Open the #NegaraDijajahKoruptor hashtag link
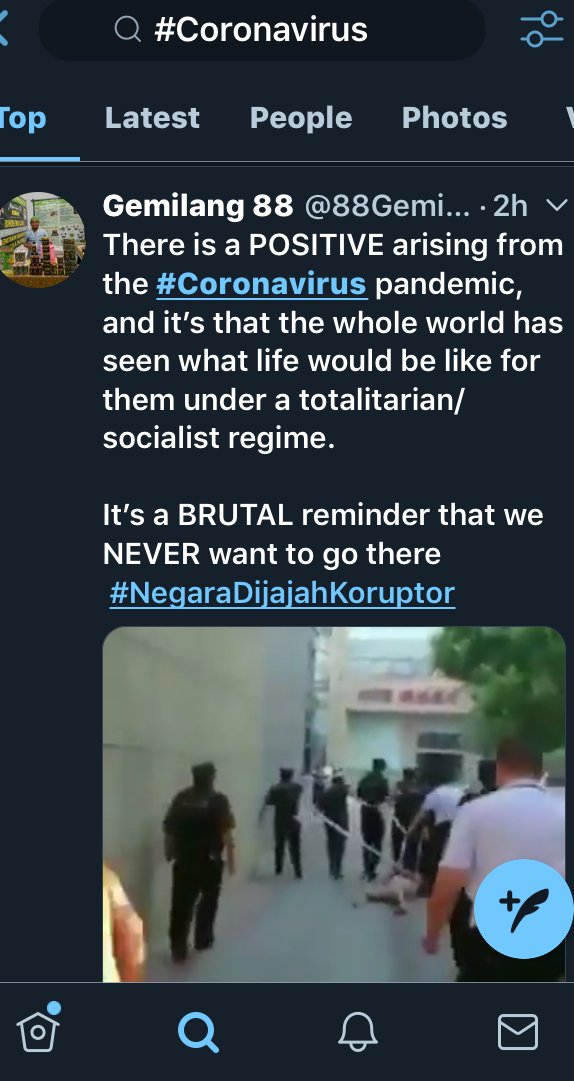 click(282, 593)
